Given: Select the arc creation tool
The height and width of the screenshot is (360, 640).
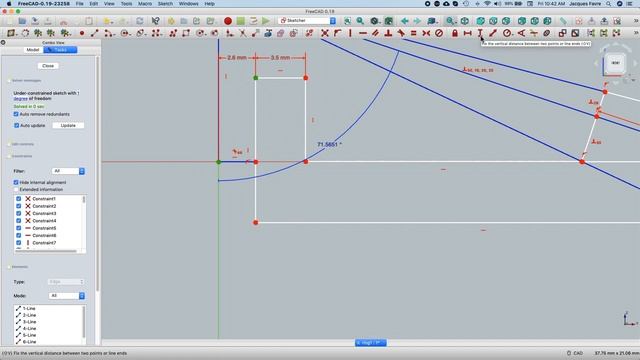Looking at the screenshot, I should (x=108, y=33).
